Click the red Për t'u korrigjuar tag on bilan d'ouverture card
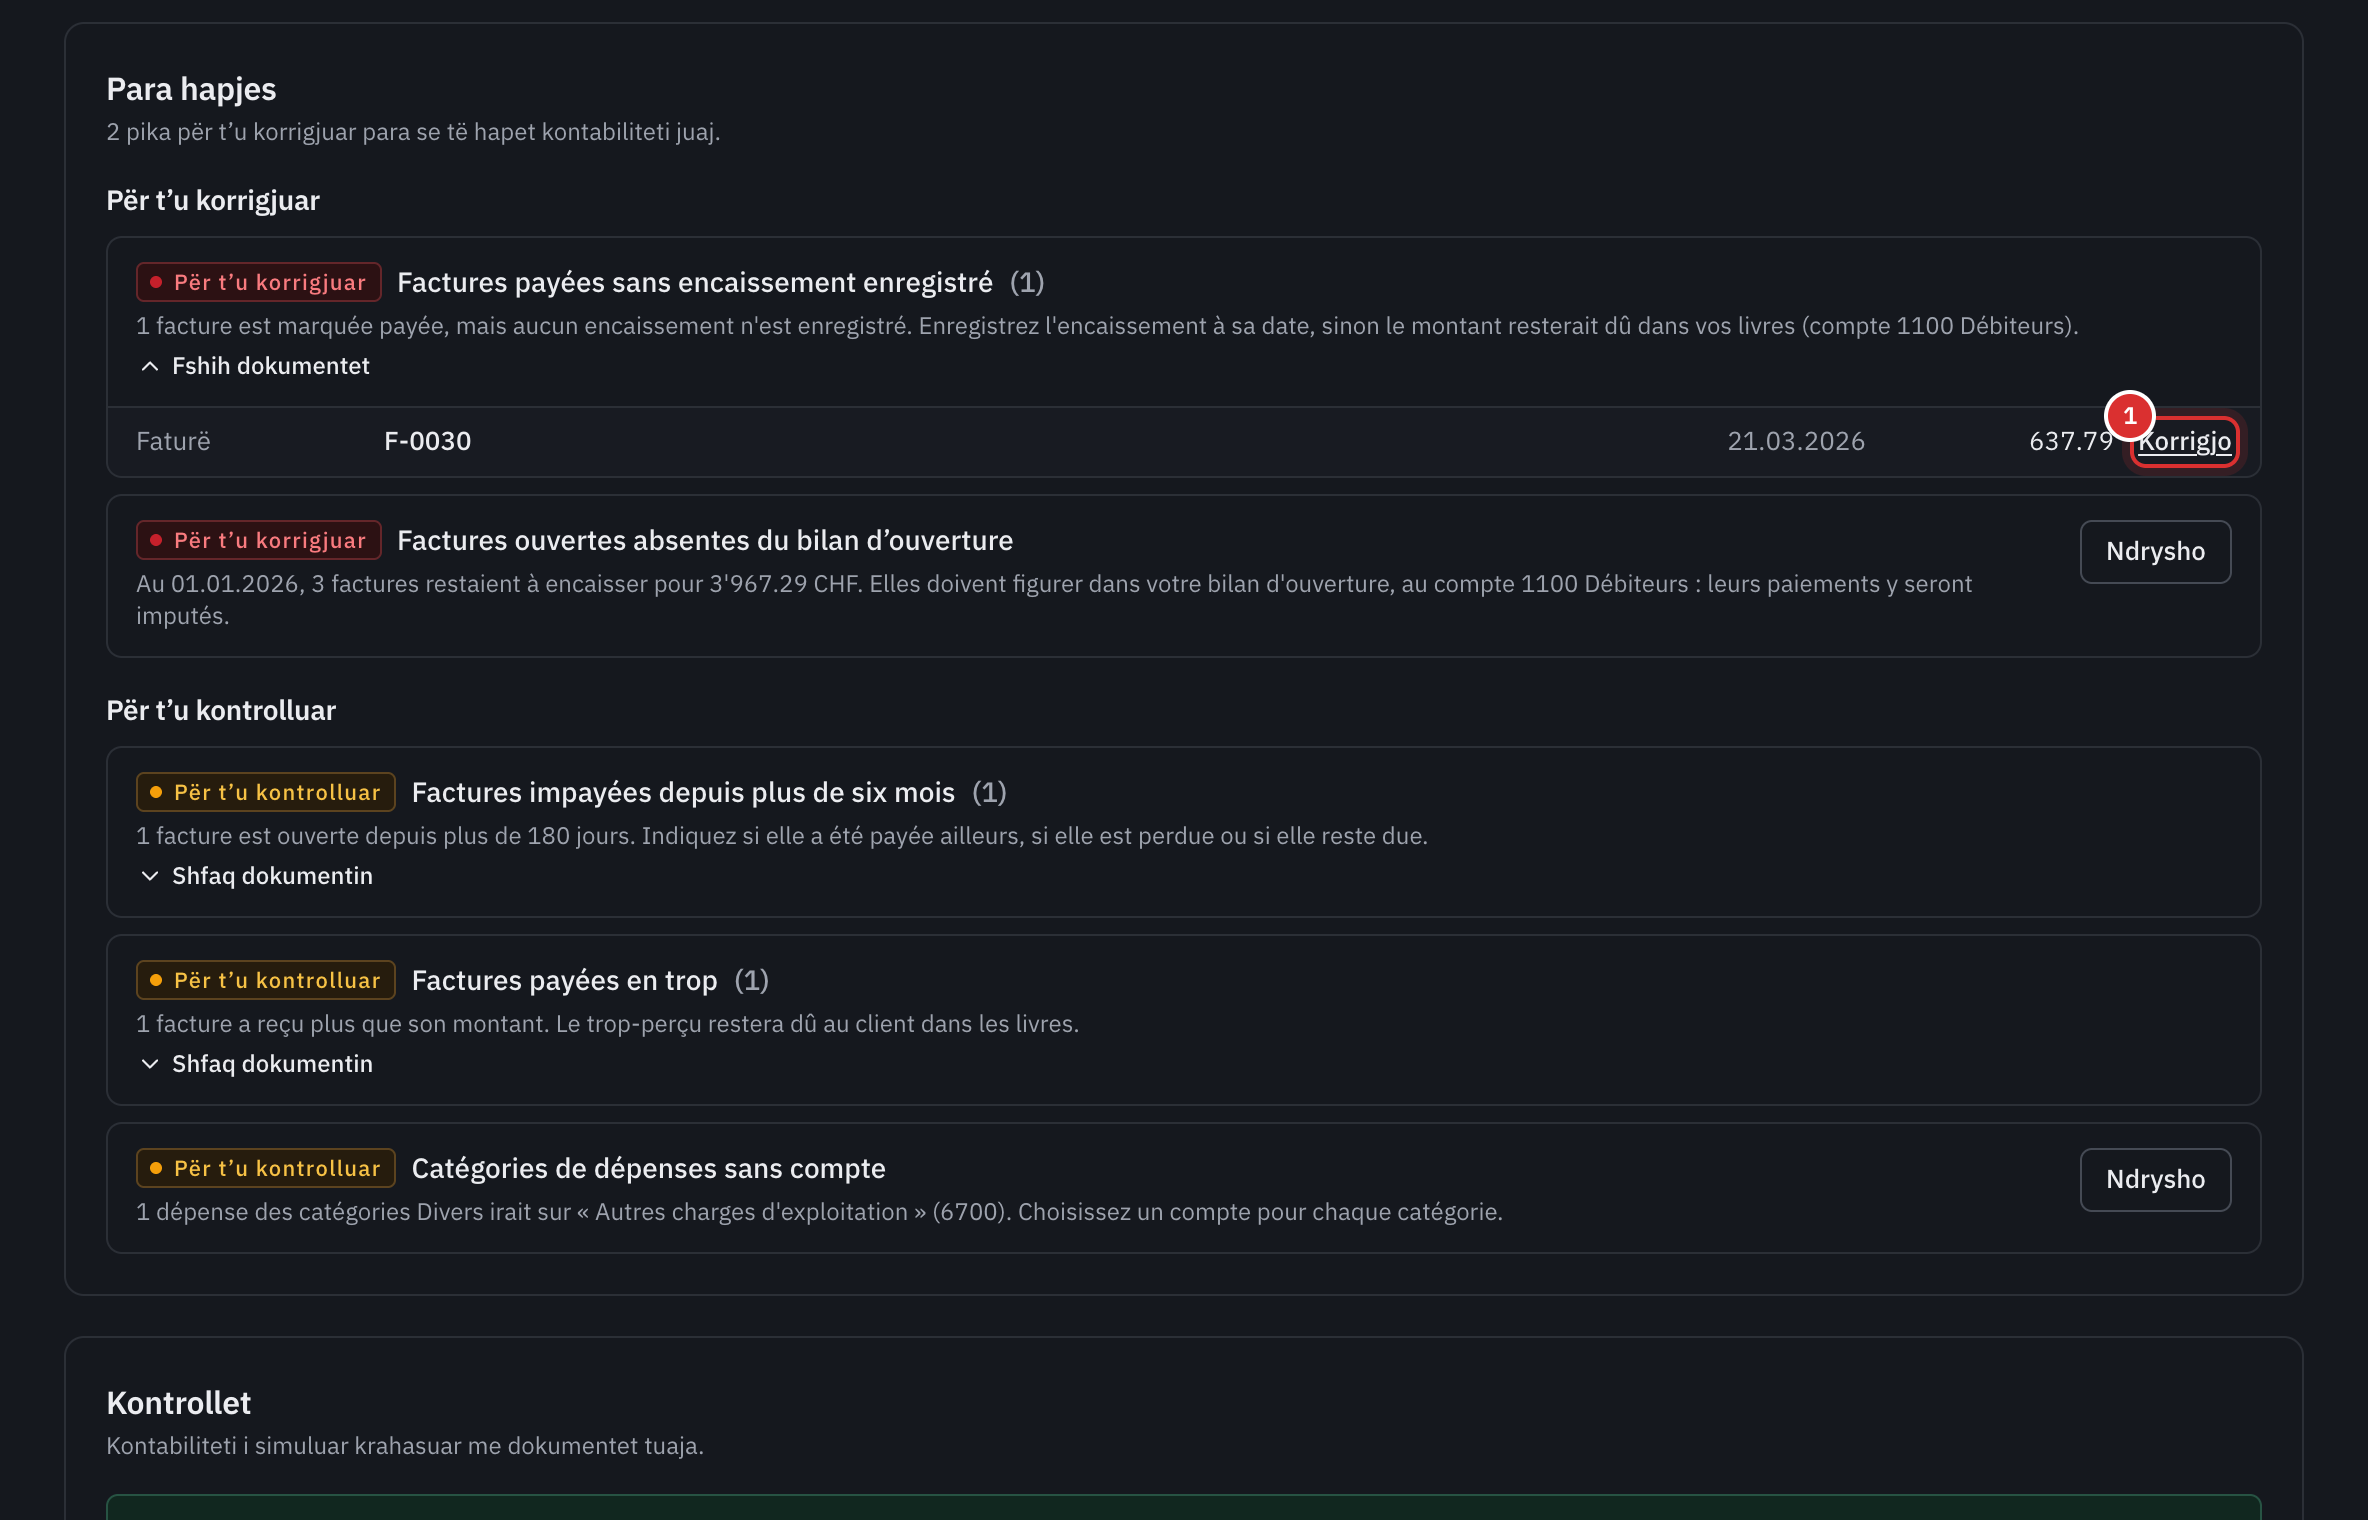This screenshot has width=2368, height=1520. point(259,540)
